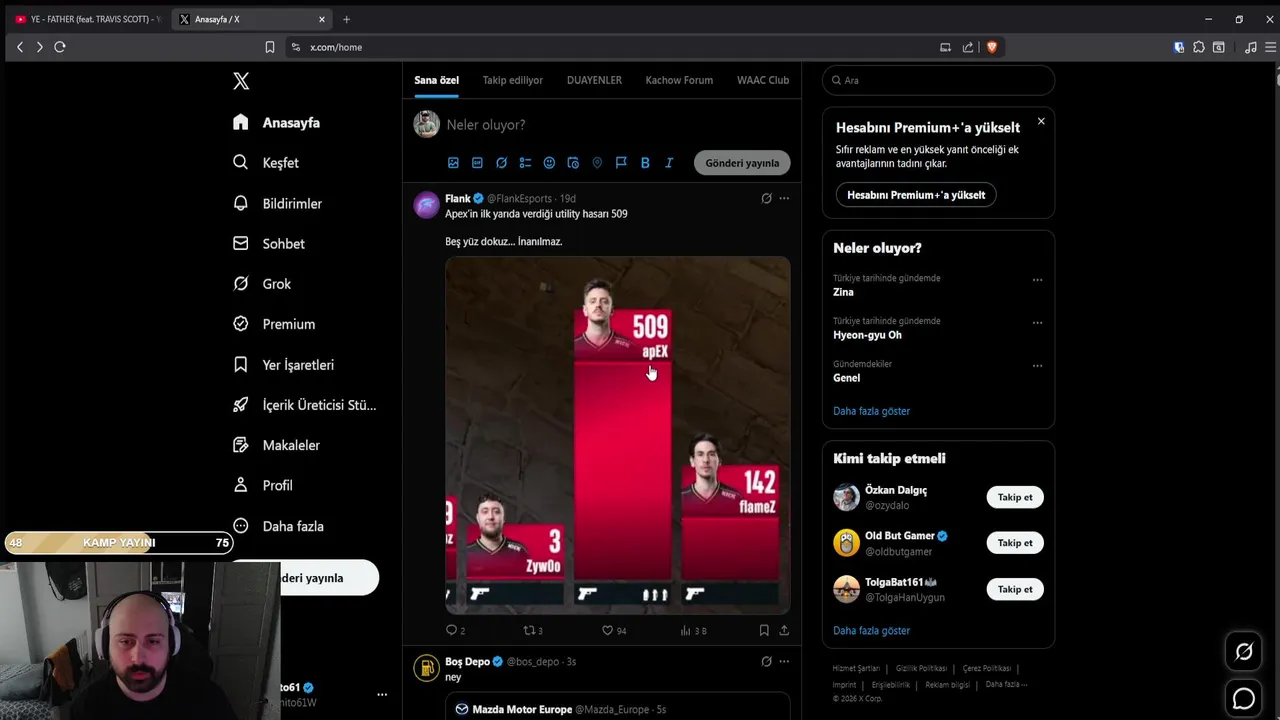Add a poll to post

click(525, 163)
